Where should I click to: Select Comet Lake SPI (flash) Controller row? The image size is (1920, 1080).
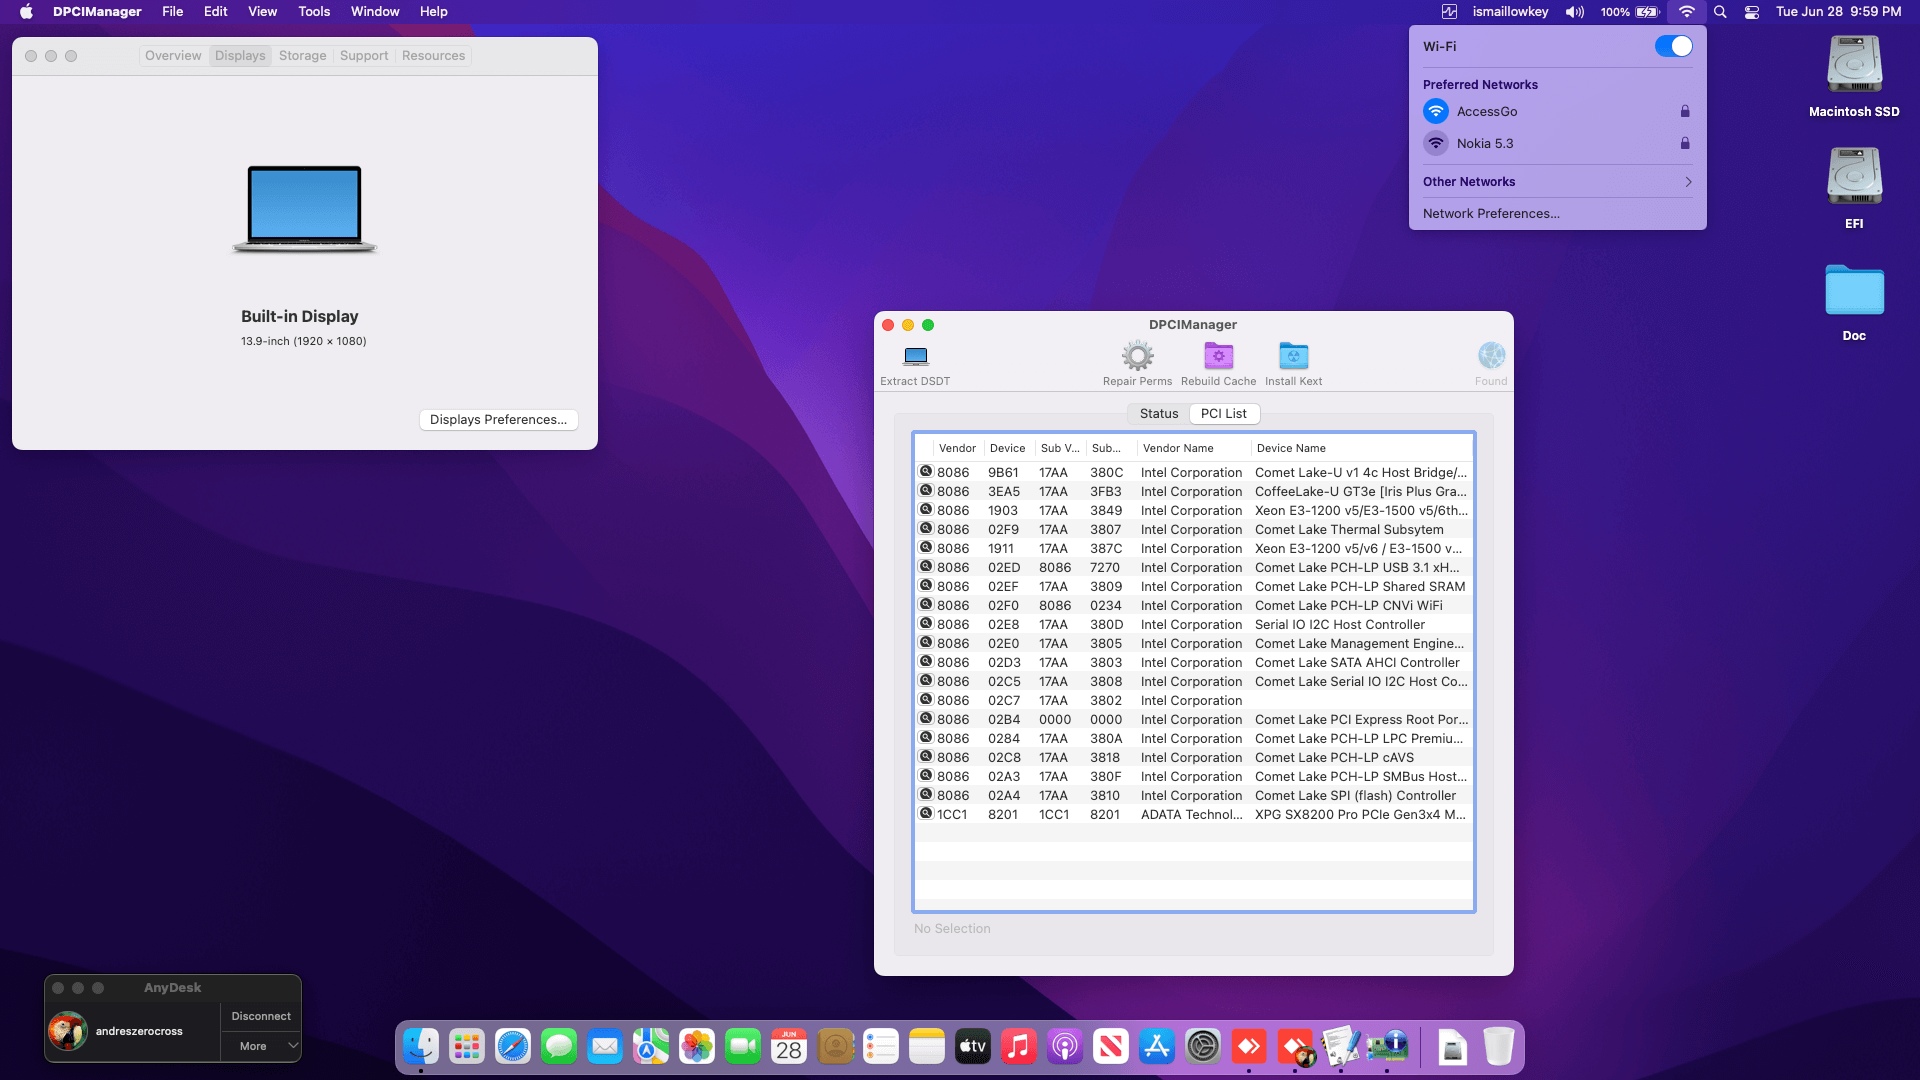[1194, 796]
